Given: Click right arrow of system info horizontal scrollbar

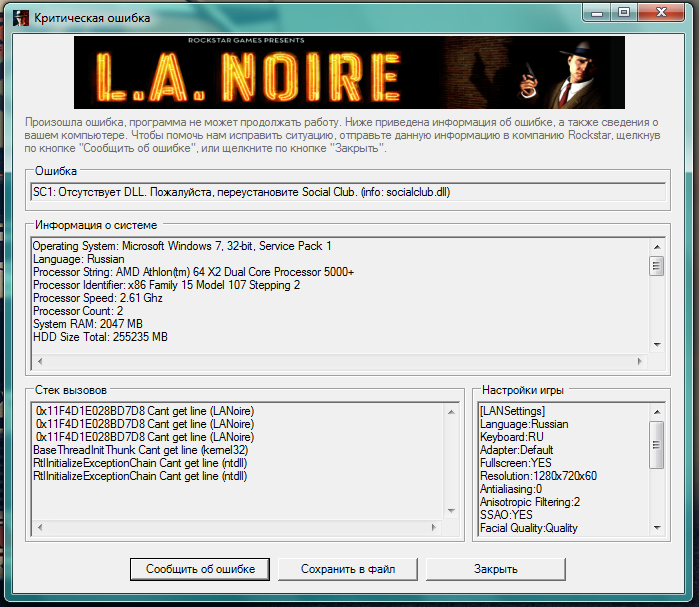Looking at the screenshot, I should [x=640, y=361].
